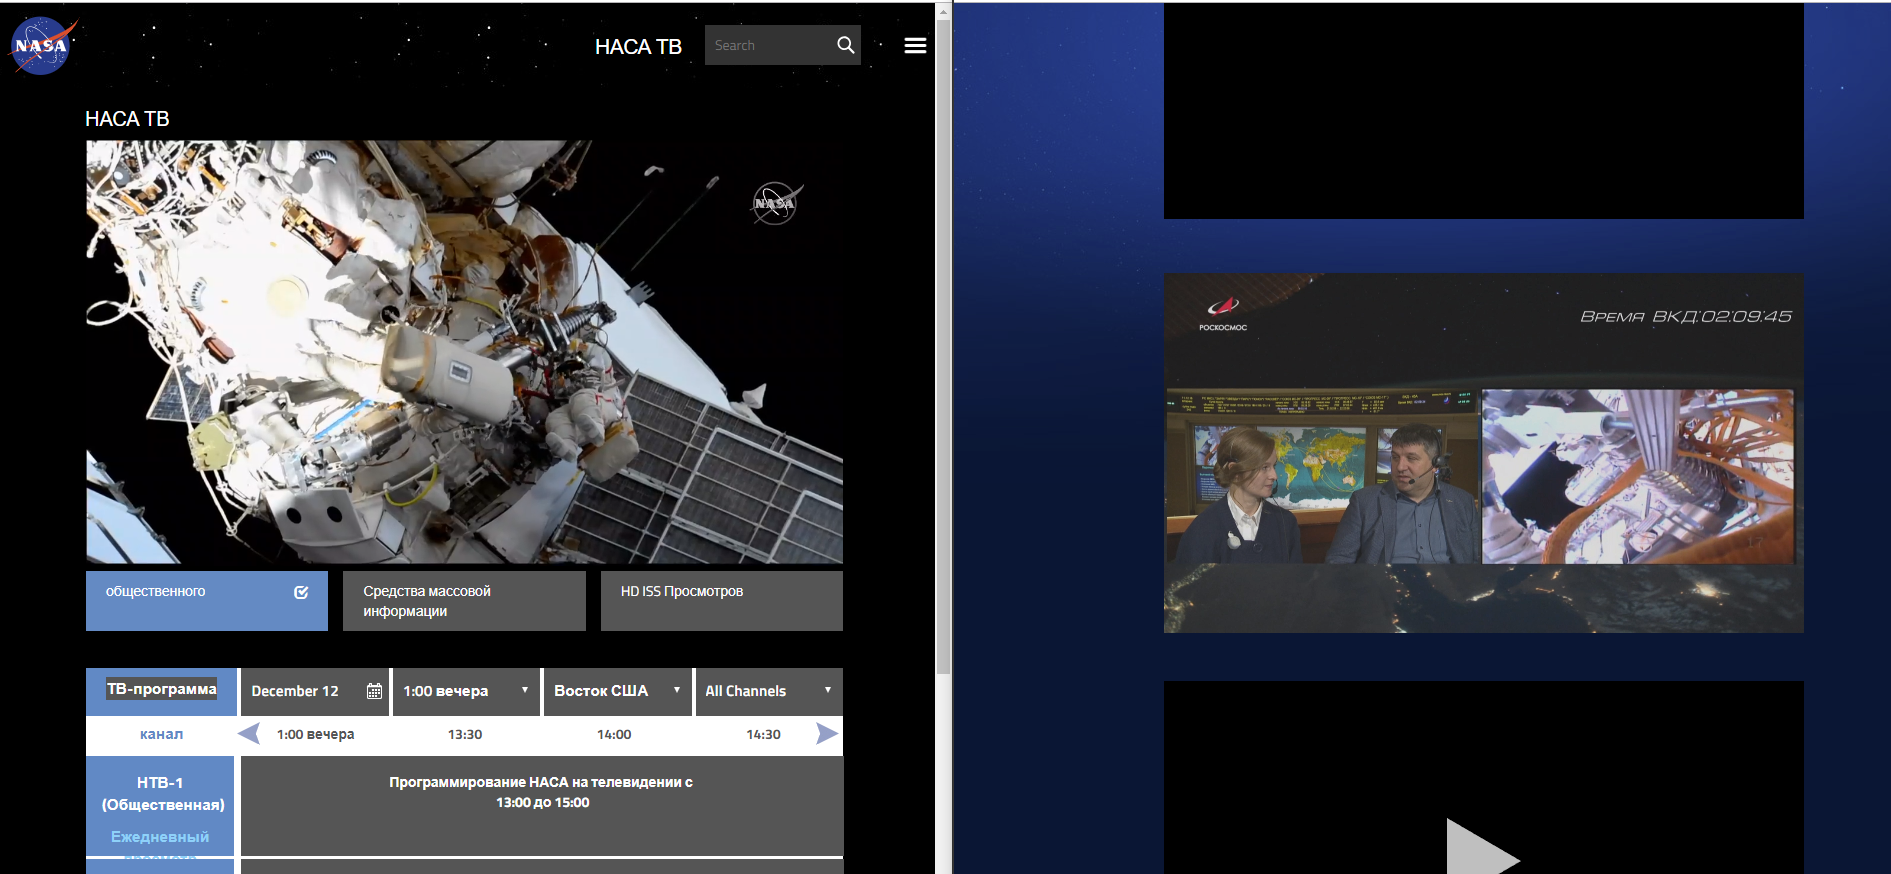Image resolution: width=1891 pixels, height=874 pixels.
Task: Go to next time slot arrow
Action: tap(827, 734)
